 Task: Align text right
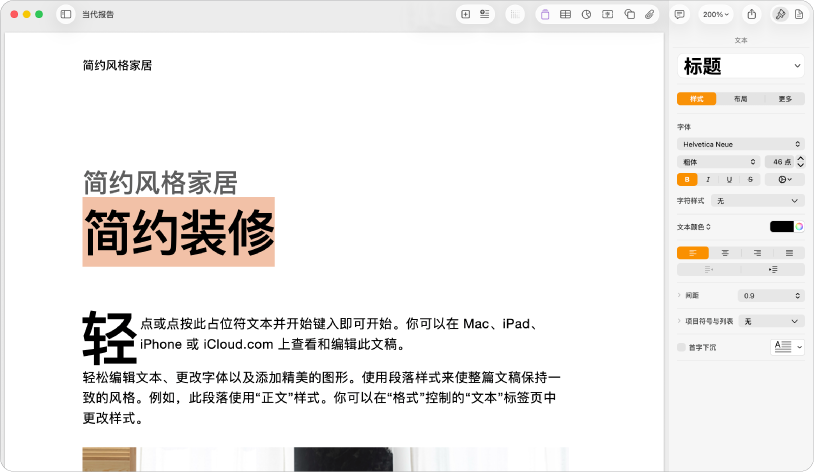(x=757, y=253)
